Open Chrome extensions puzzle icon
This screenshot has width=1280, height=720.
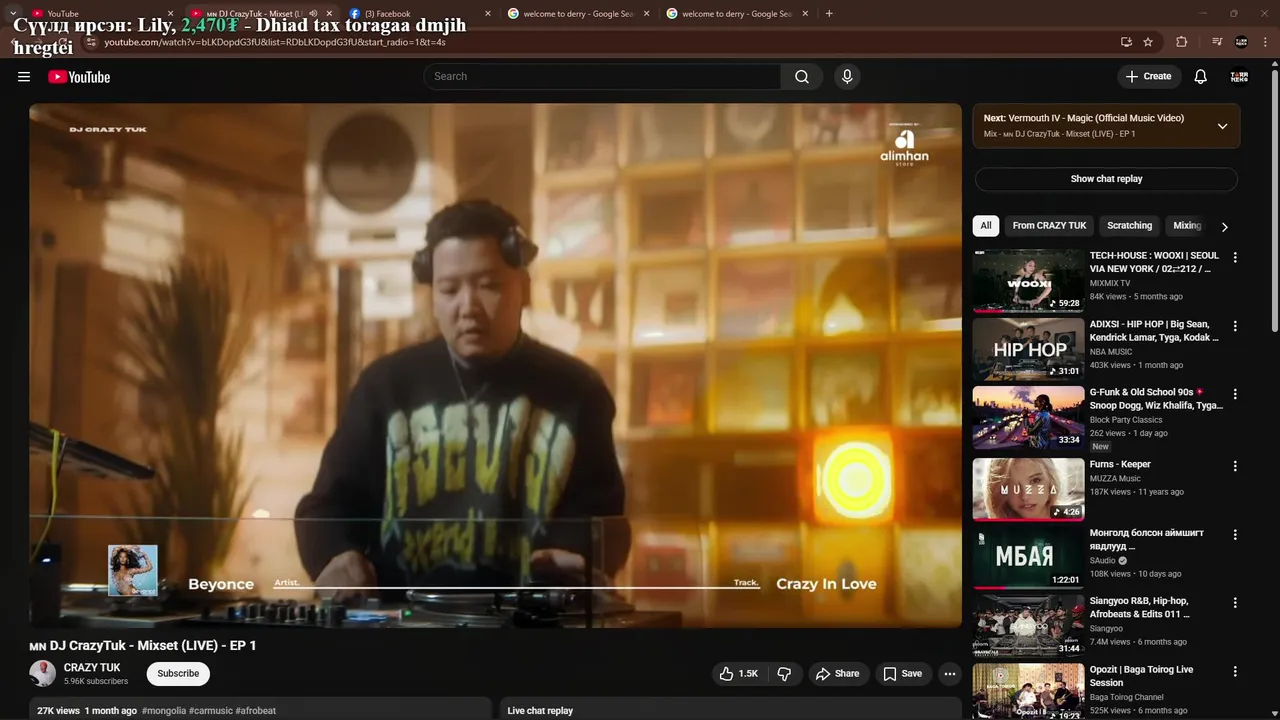click(x=1182, y=42)
